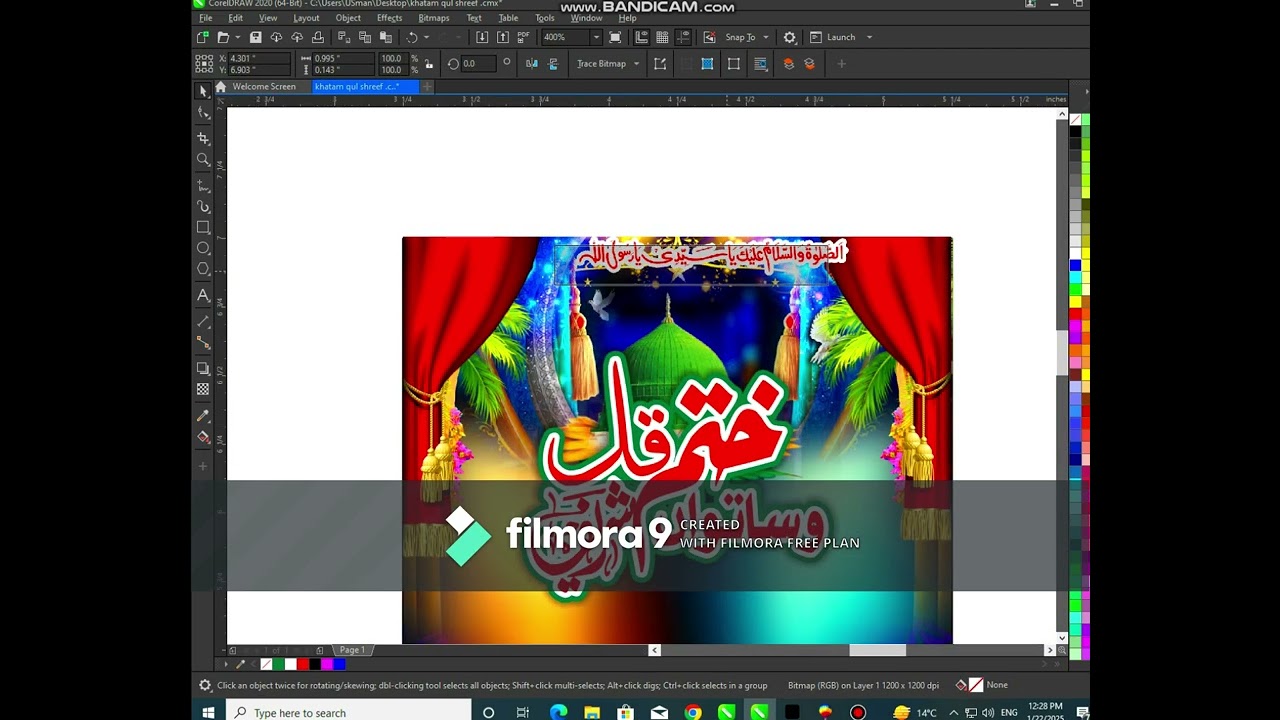The height and width of the screenshot is (720, 1280).
Task: Click the horizontal scrollbar thumb
Action: point(877,650)
